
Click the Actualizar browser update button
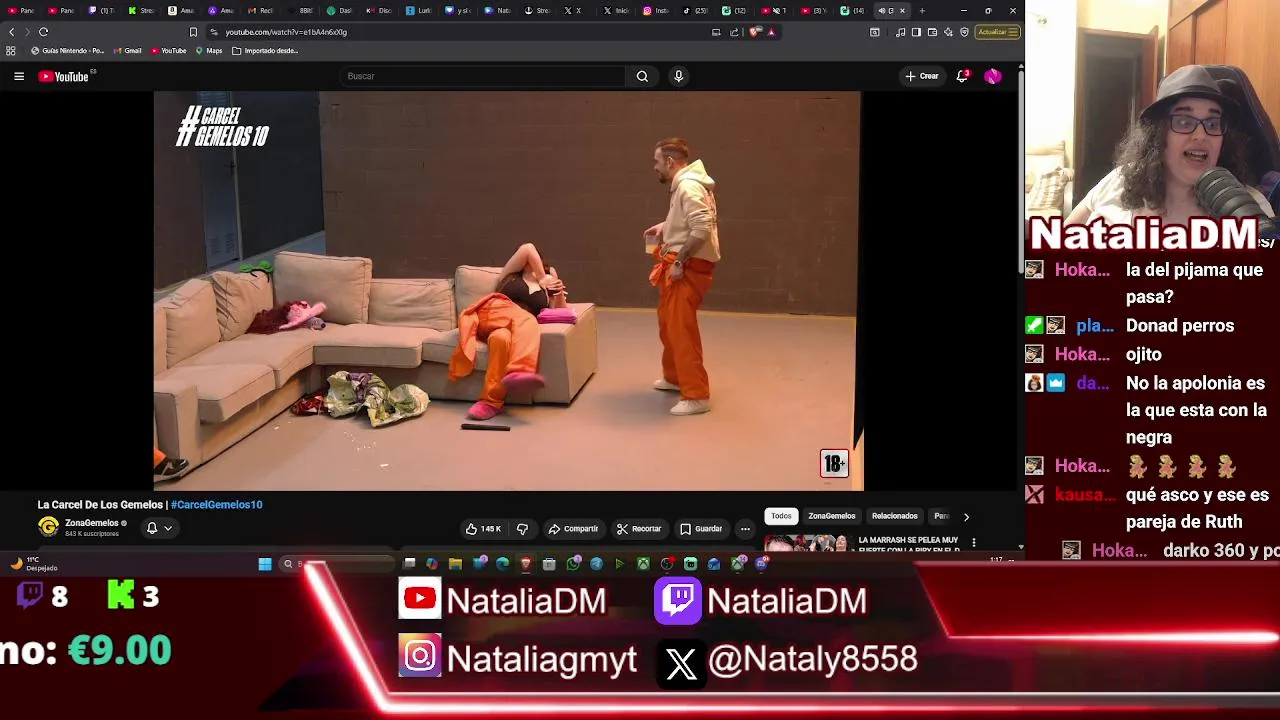click(x=998, y=32)
